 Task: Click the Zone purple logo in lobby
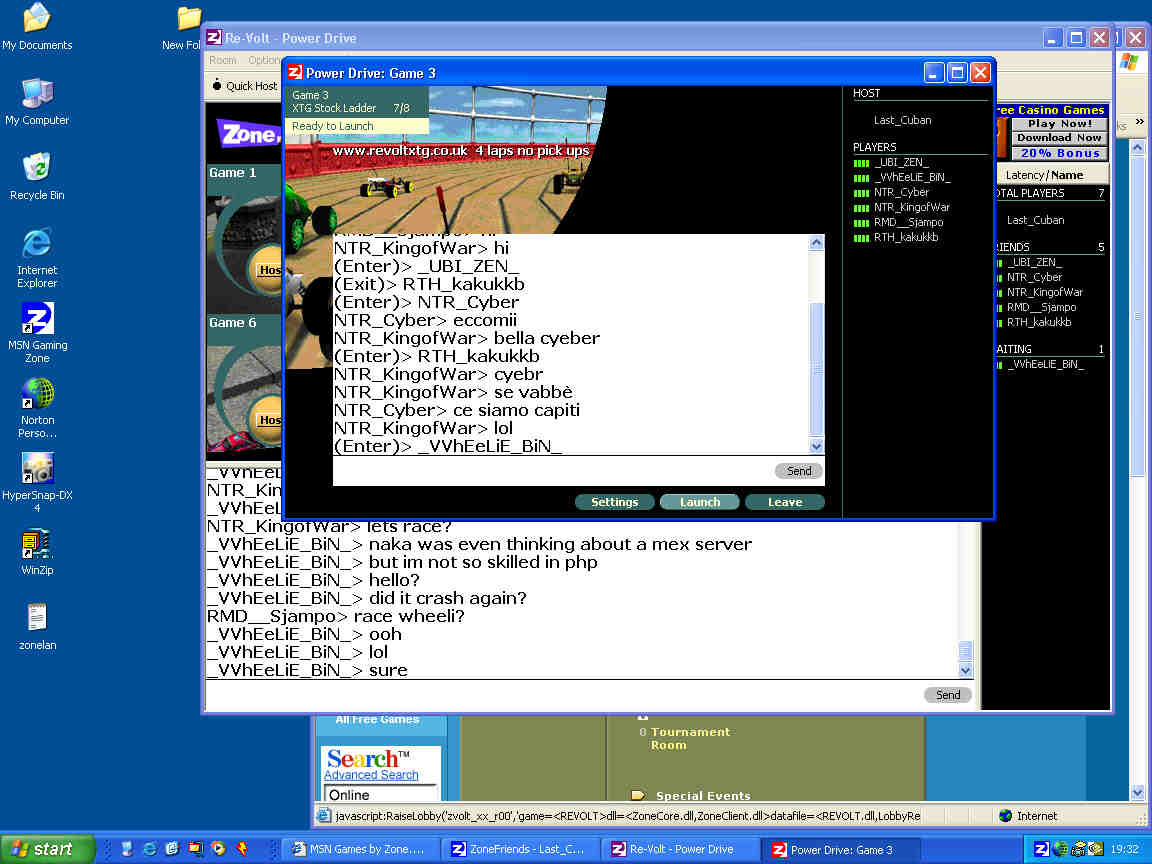click(x=248, y=134)
